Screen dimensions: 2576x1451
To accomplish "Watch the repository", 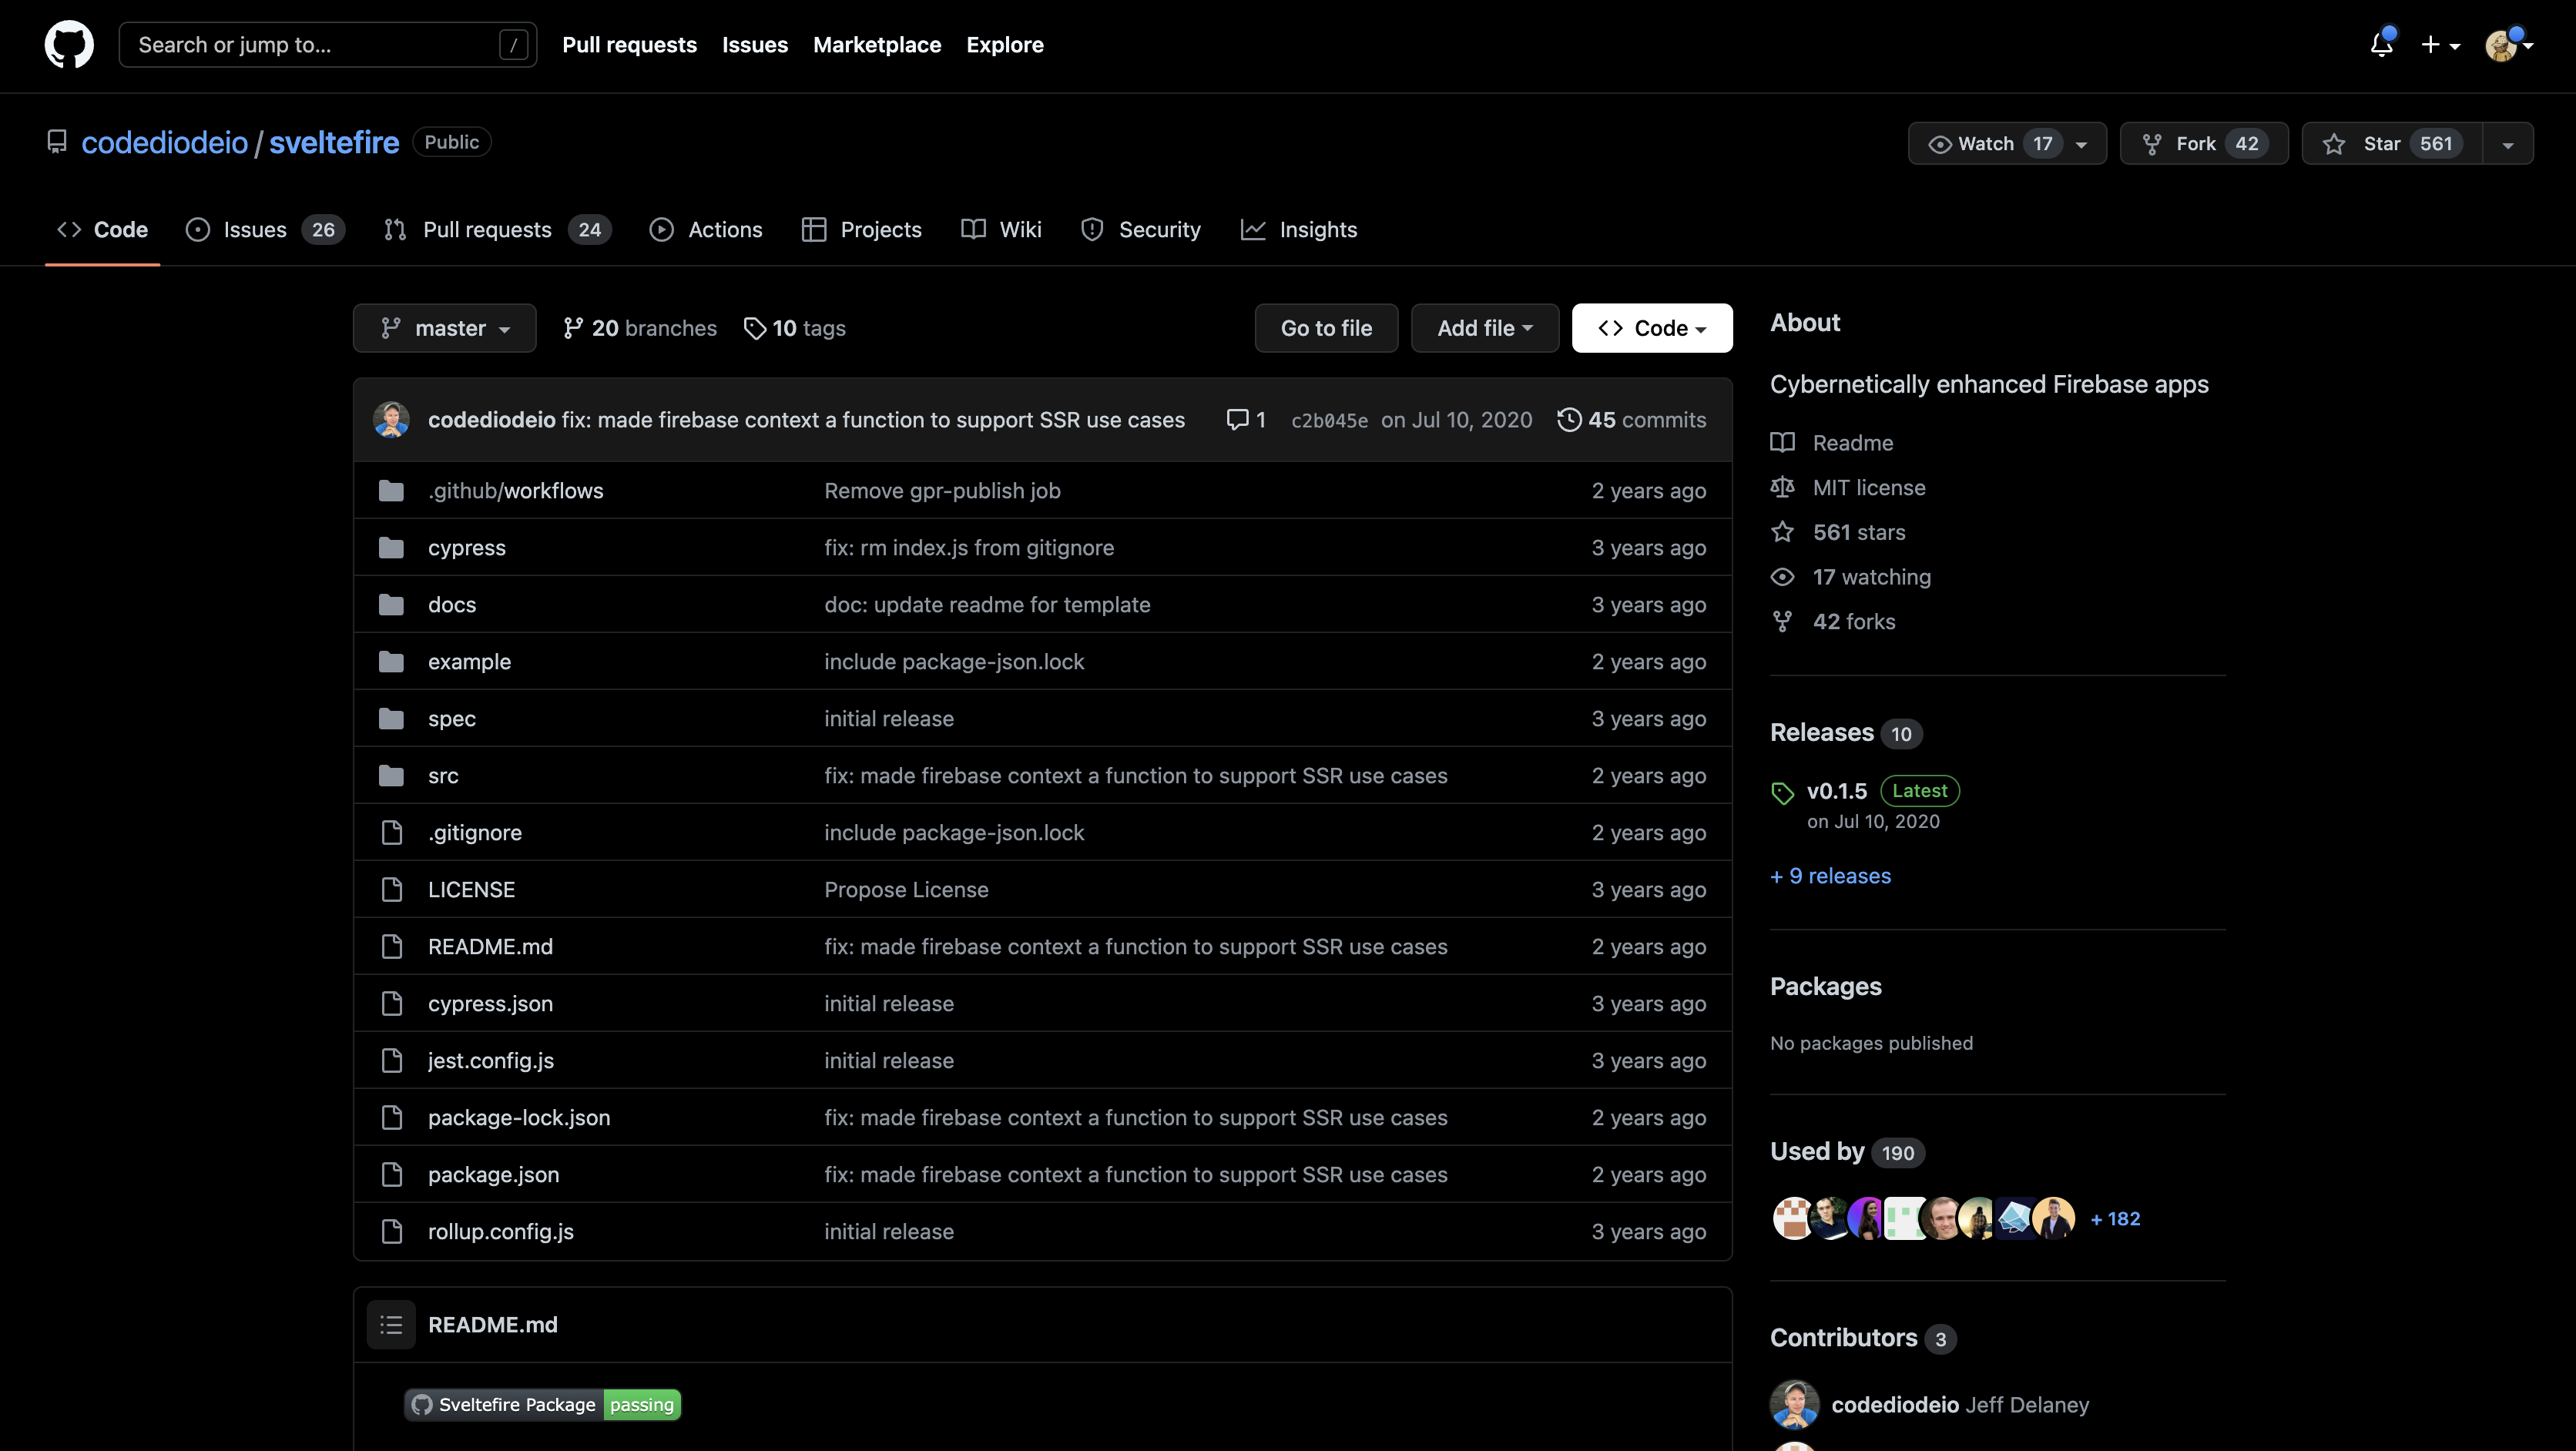I will tap(1989, 143).
